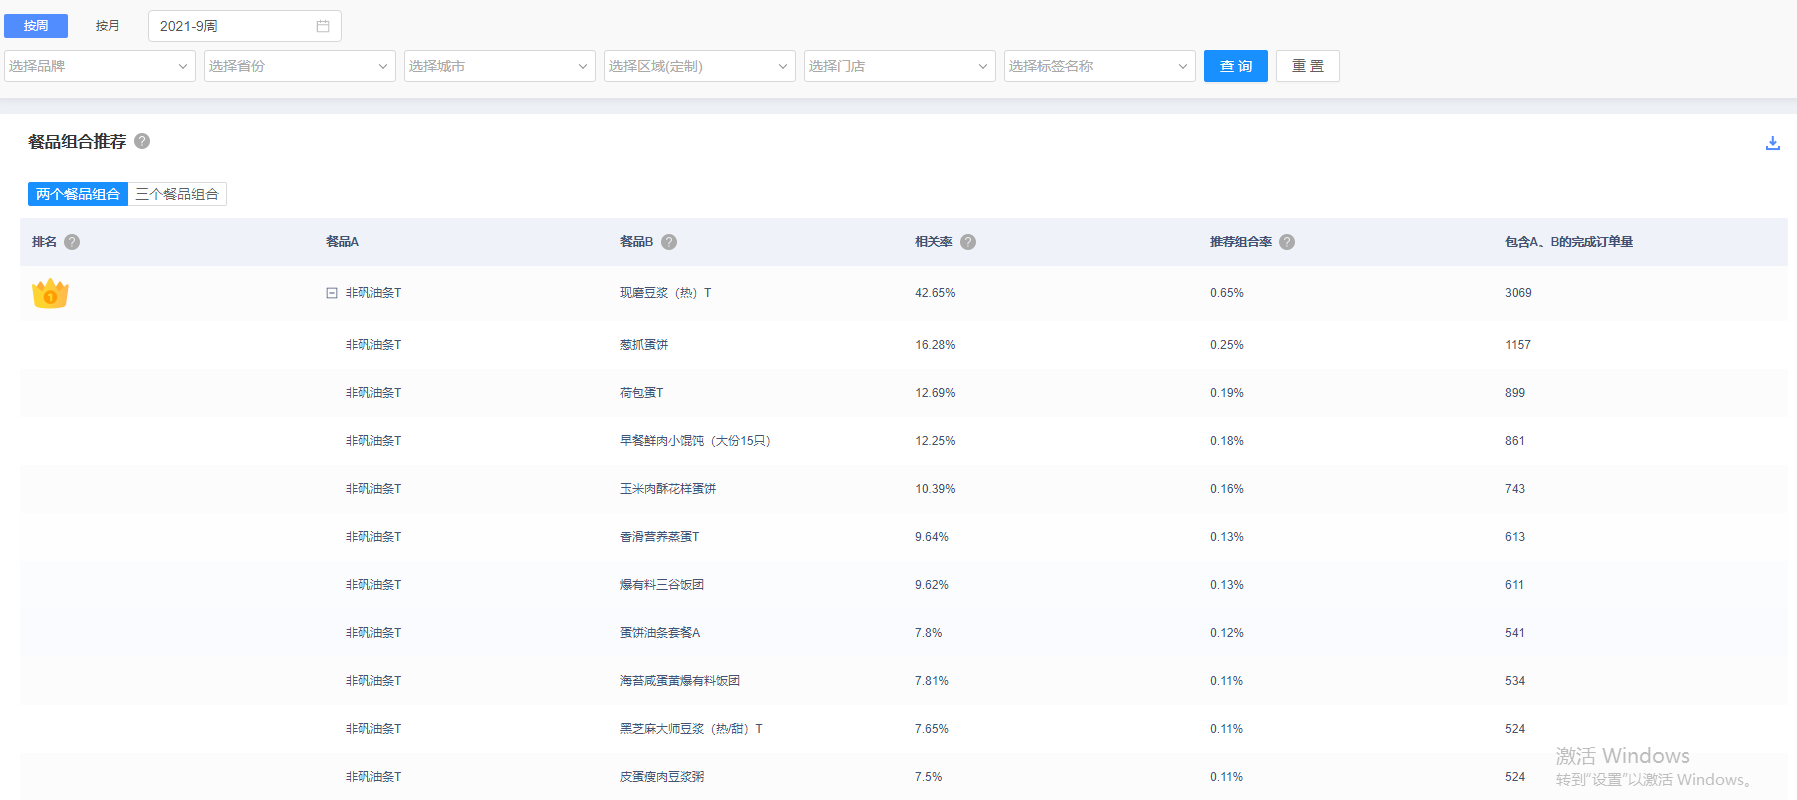Select the 三个餐品组合 tab
The width and height of the screenshot is (1797, 800).
pos(177,194)
